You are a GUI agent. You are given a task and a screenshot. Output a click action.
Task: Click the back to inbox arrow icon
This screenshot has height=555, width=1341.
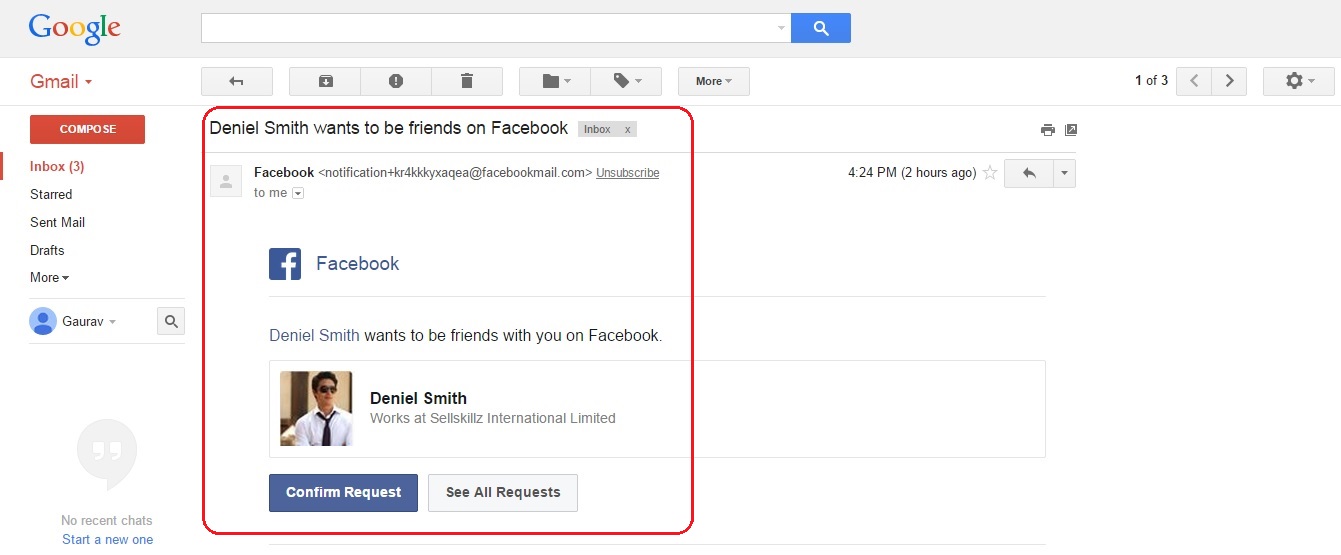[236, 81]
